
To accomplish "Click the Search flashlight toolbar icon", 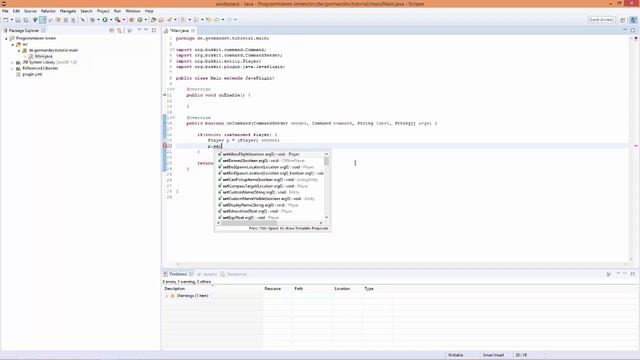I will tap(169, 20).
